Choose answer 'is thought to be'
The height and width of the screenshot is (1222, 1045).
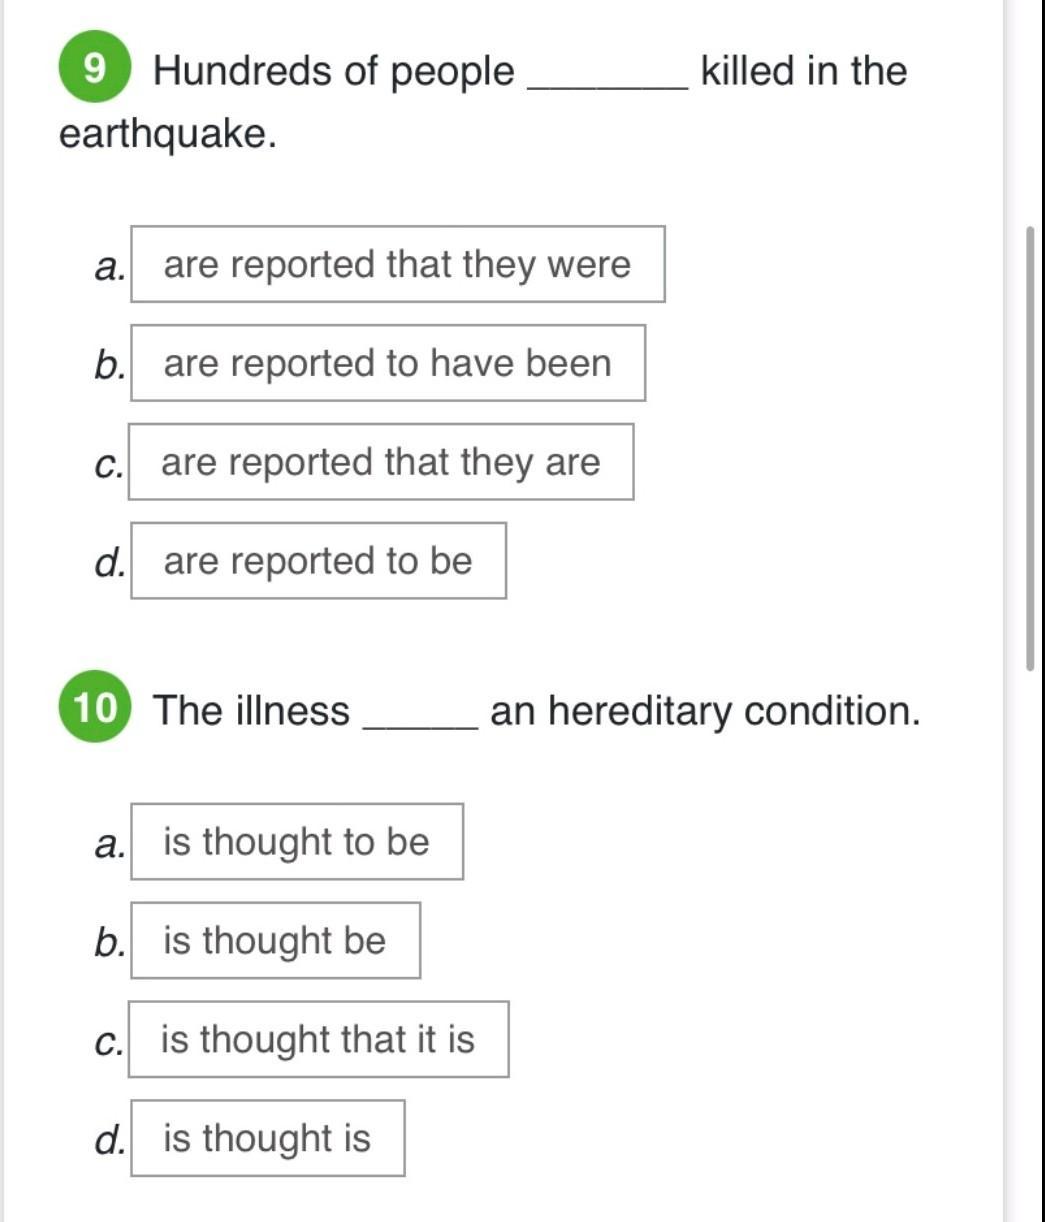point(296,842)
